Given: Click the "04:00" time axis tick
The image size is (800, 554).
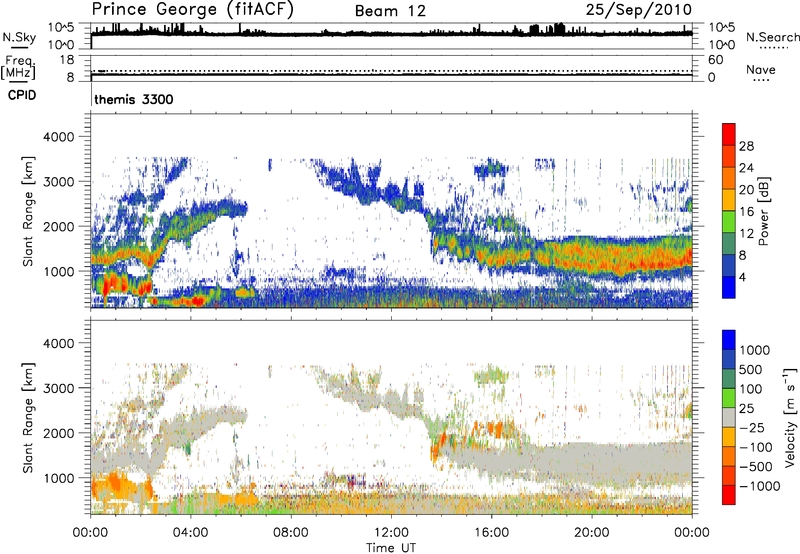Looking at the screenshot, I should [191, 533].
